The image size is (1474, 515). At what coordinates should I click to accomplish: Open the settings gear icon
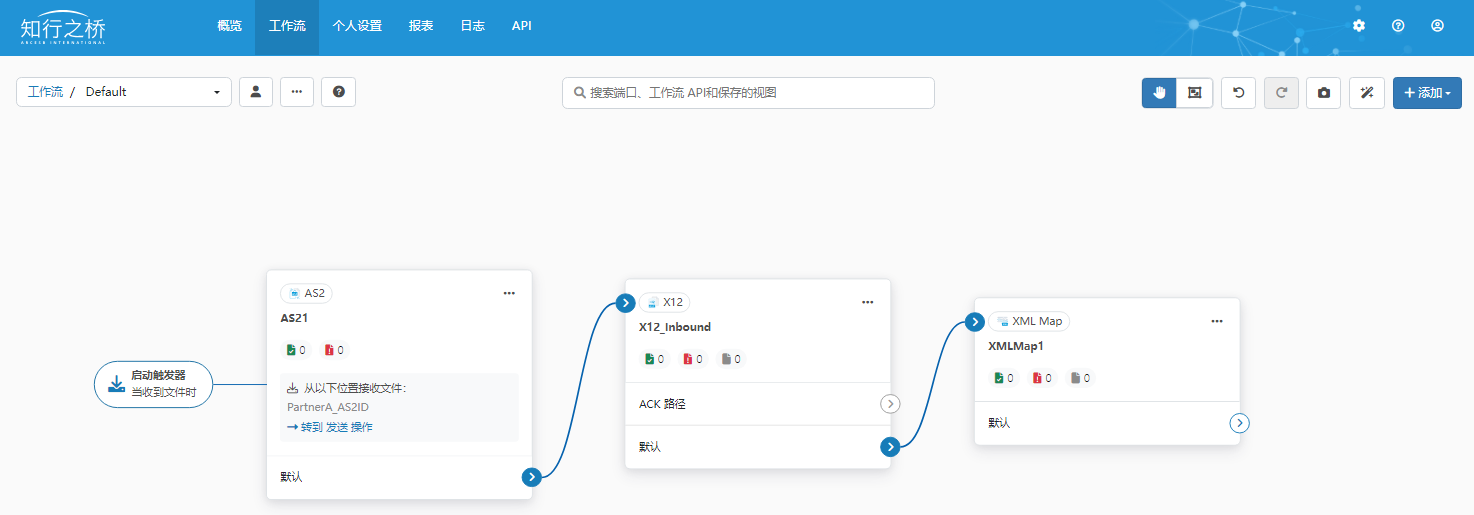tap(1358, 26)
